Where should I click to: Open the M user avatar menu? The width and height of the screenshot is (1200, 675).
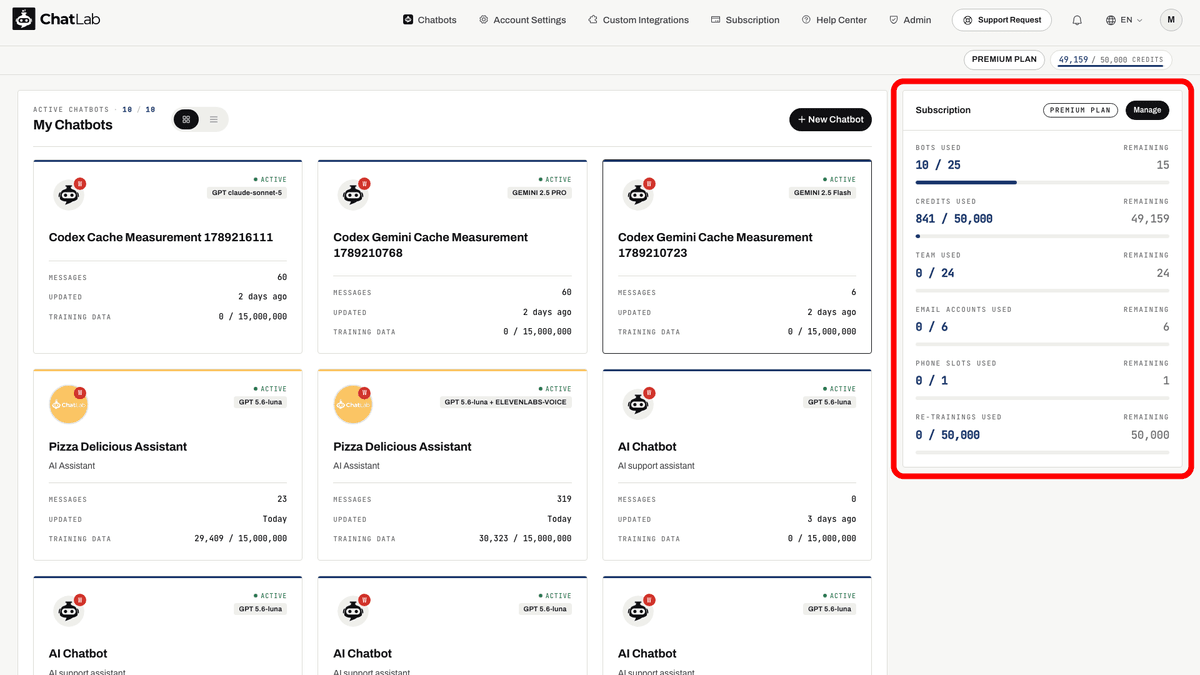(1171, 19)
